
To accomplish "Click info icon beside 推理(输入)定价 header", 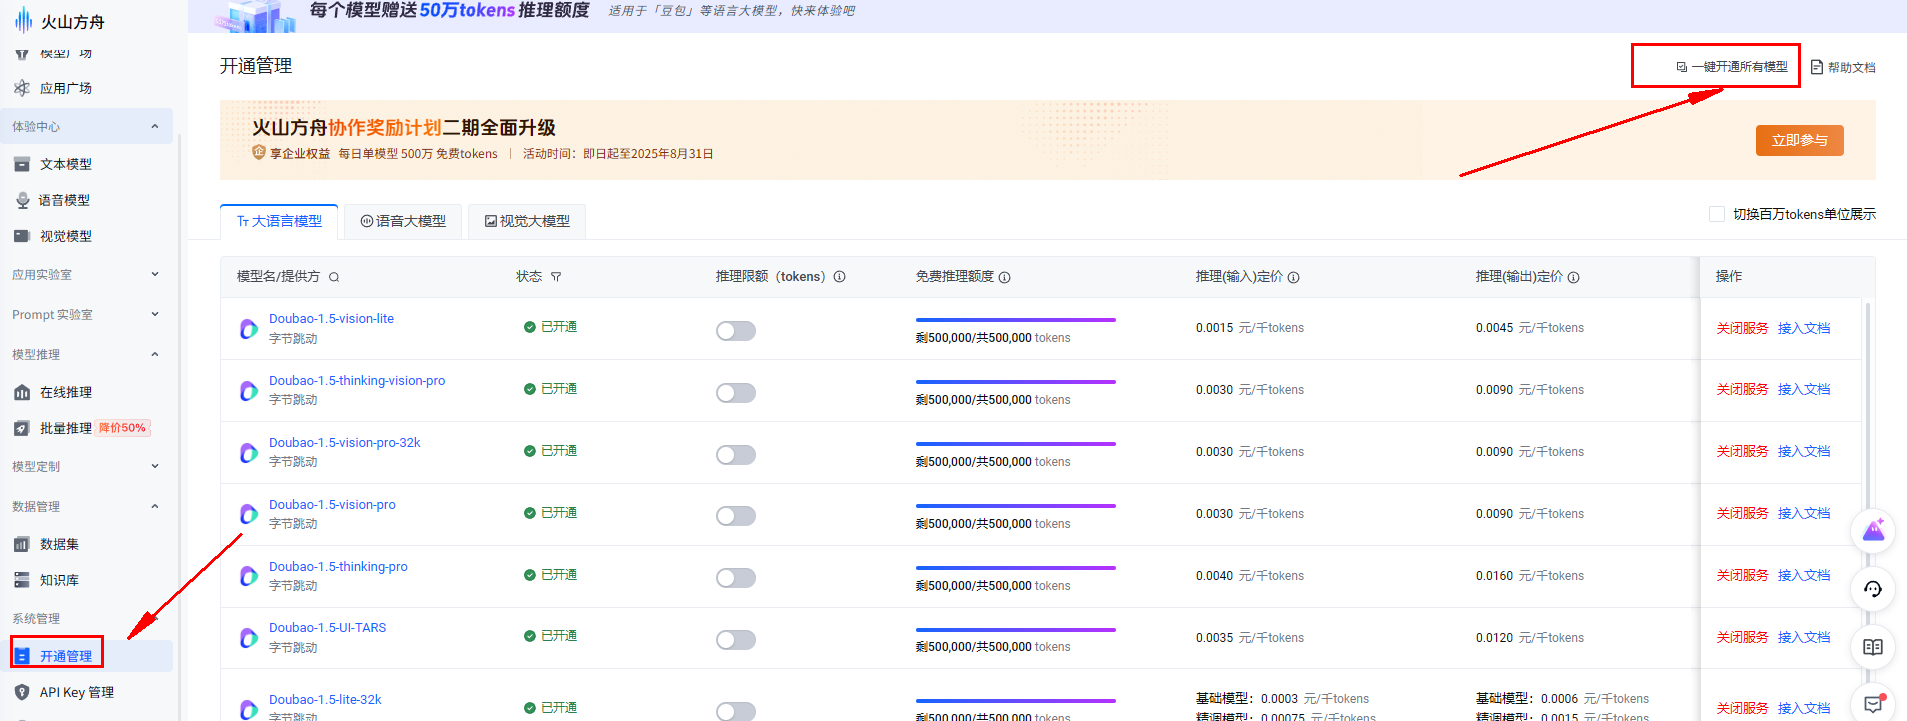I will click(1294, 277).
